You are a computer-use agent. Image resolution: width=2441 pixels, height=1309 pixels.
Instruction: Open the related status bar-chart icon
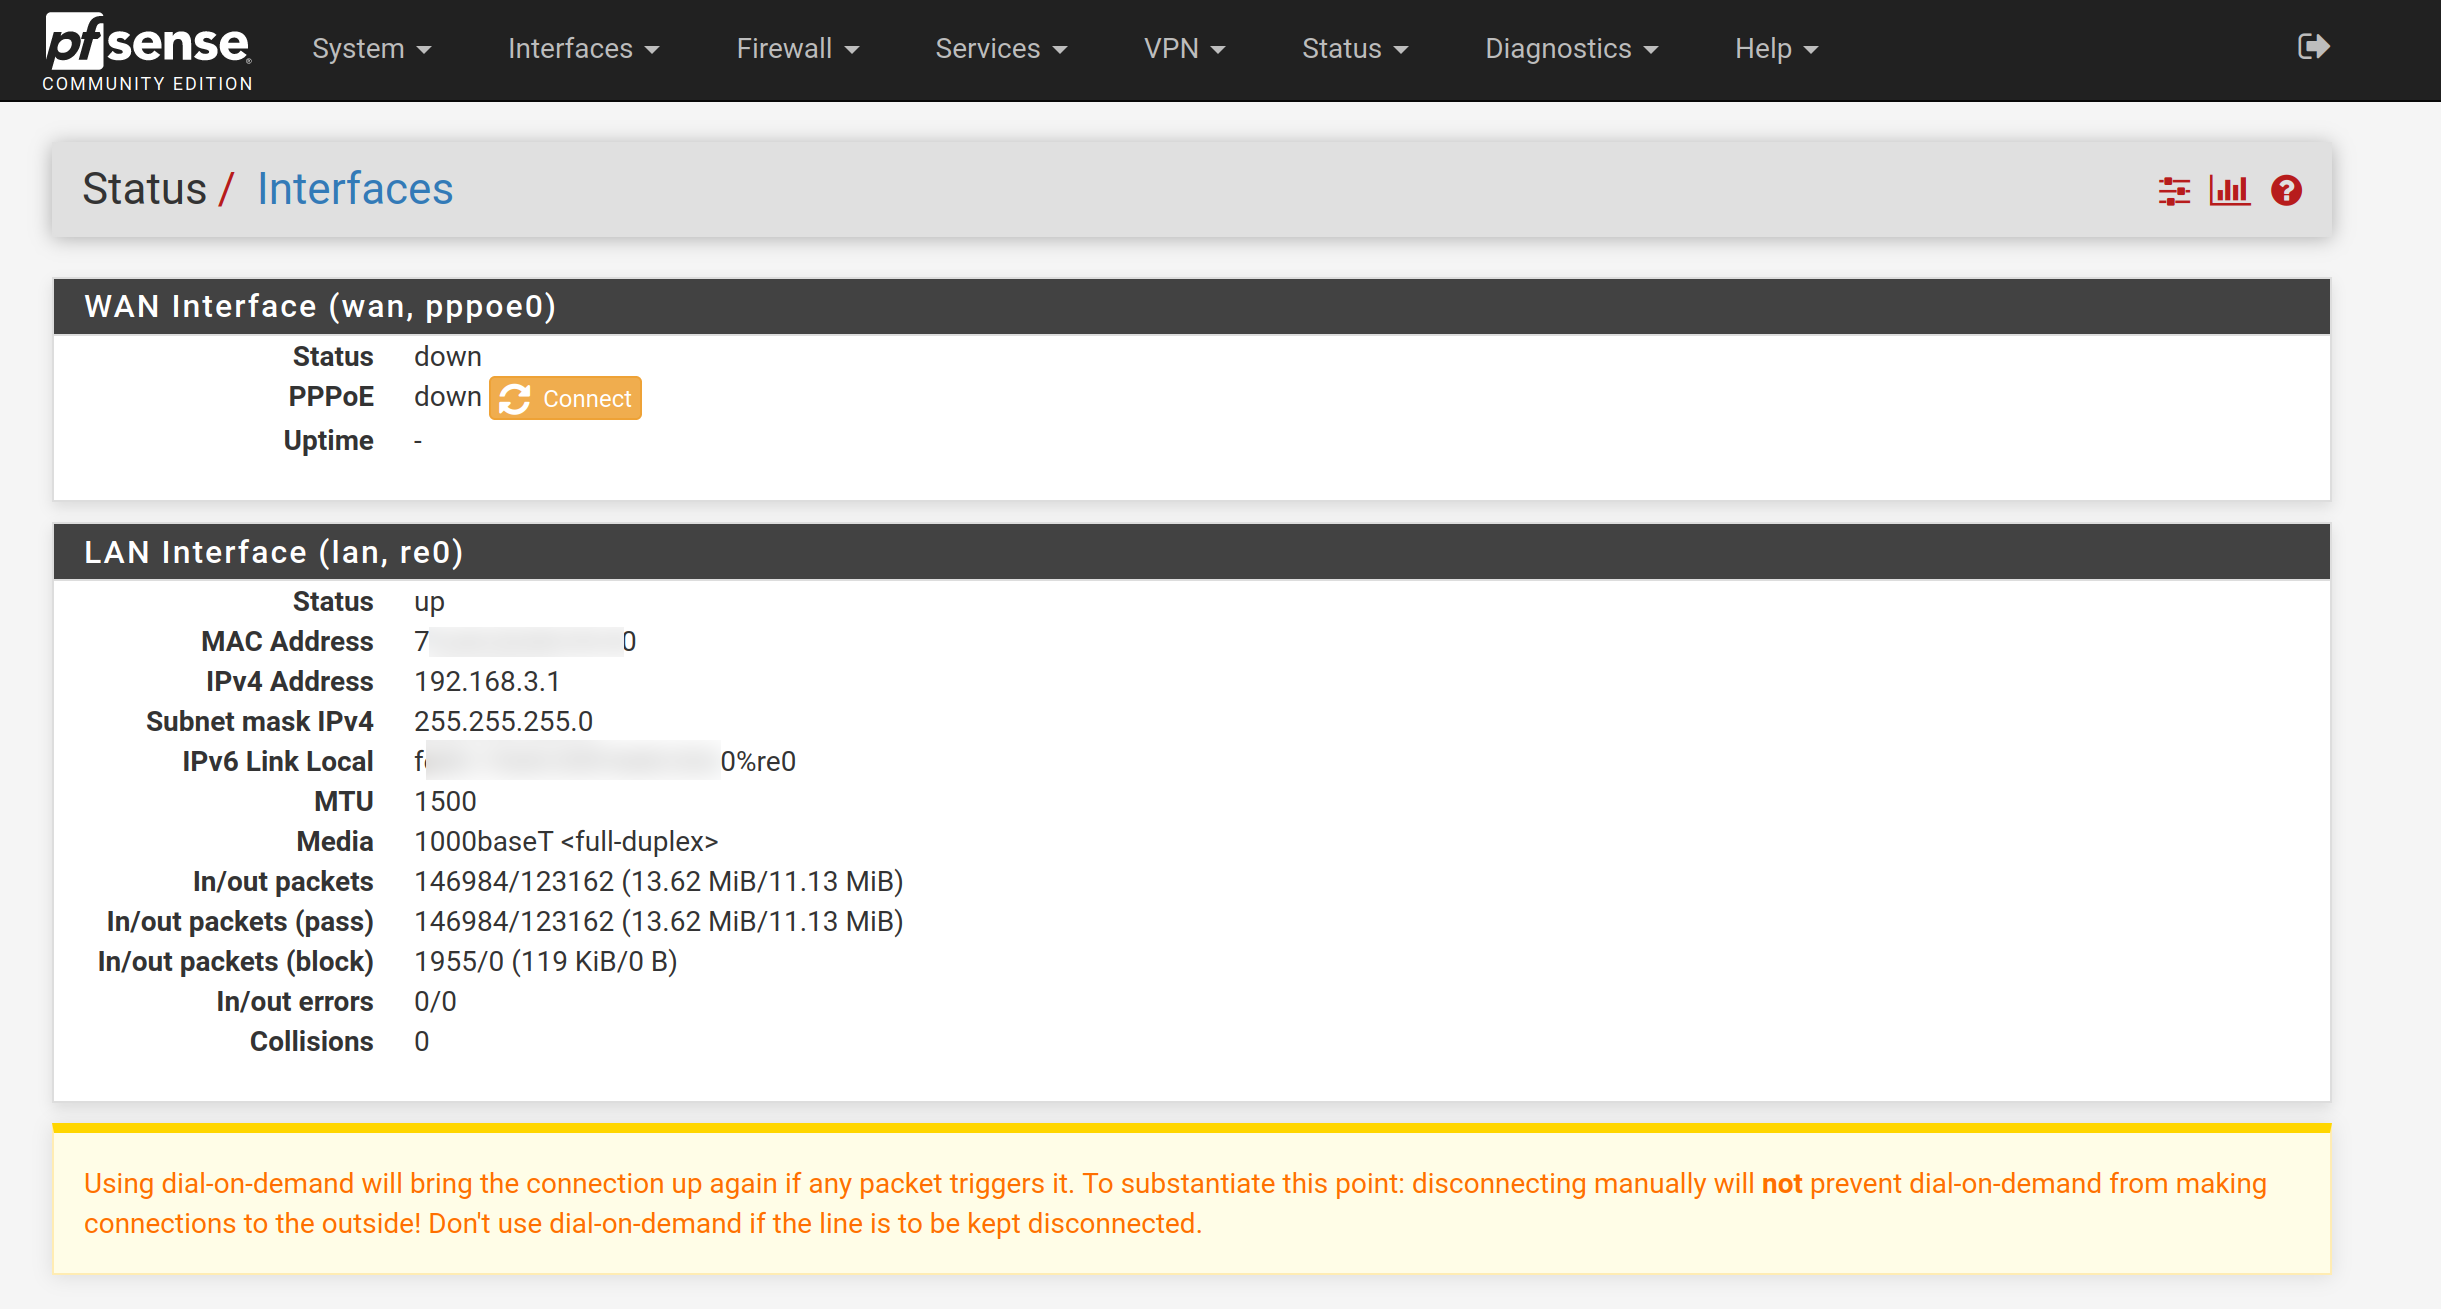point(2229,190)
